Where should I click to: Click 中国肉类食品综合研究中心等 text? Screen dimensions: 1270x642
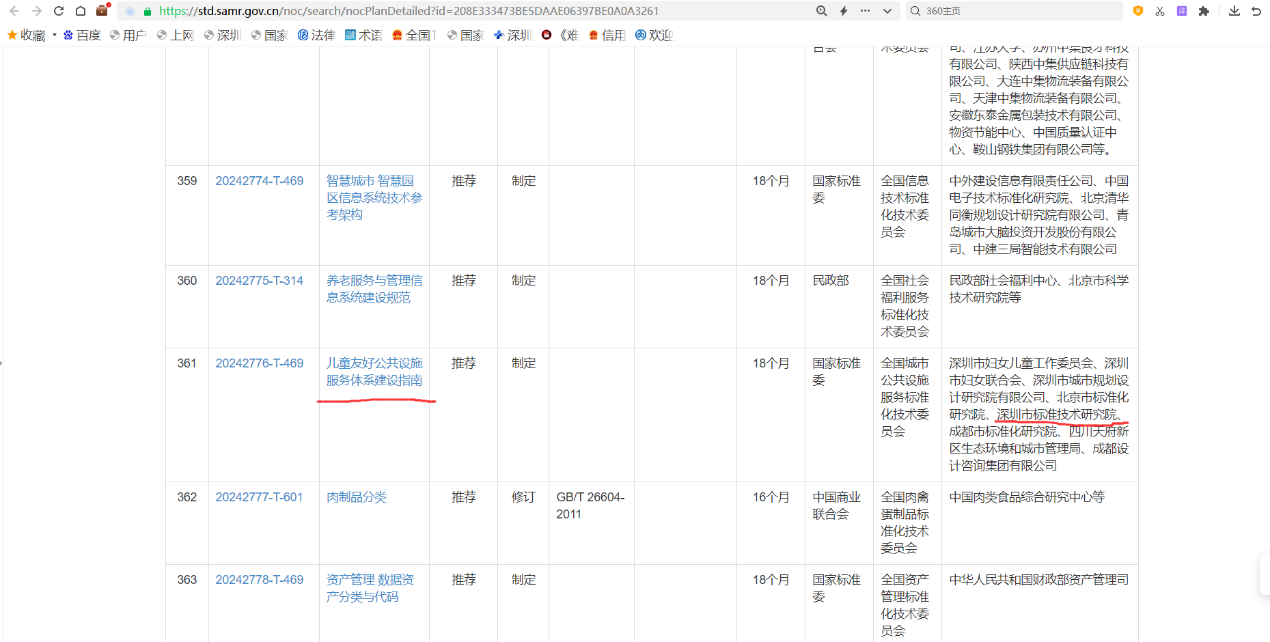(x=1027, y=497)
